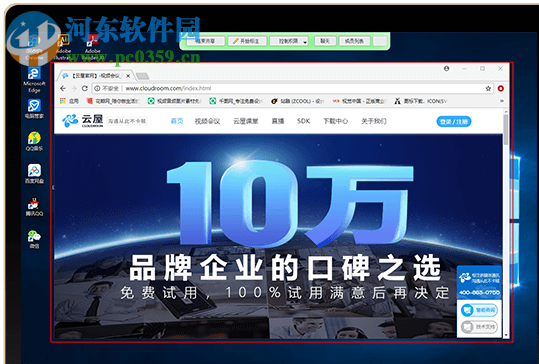This screenshot has width=539, height=364.
Task: Select the 下载中心 nav item
Action: click(x=336, y=121)
